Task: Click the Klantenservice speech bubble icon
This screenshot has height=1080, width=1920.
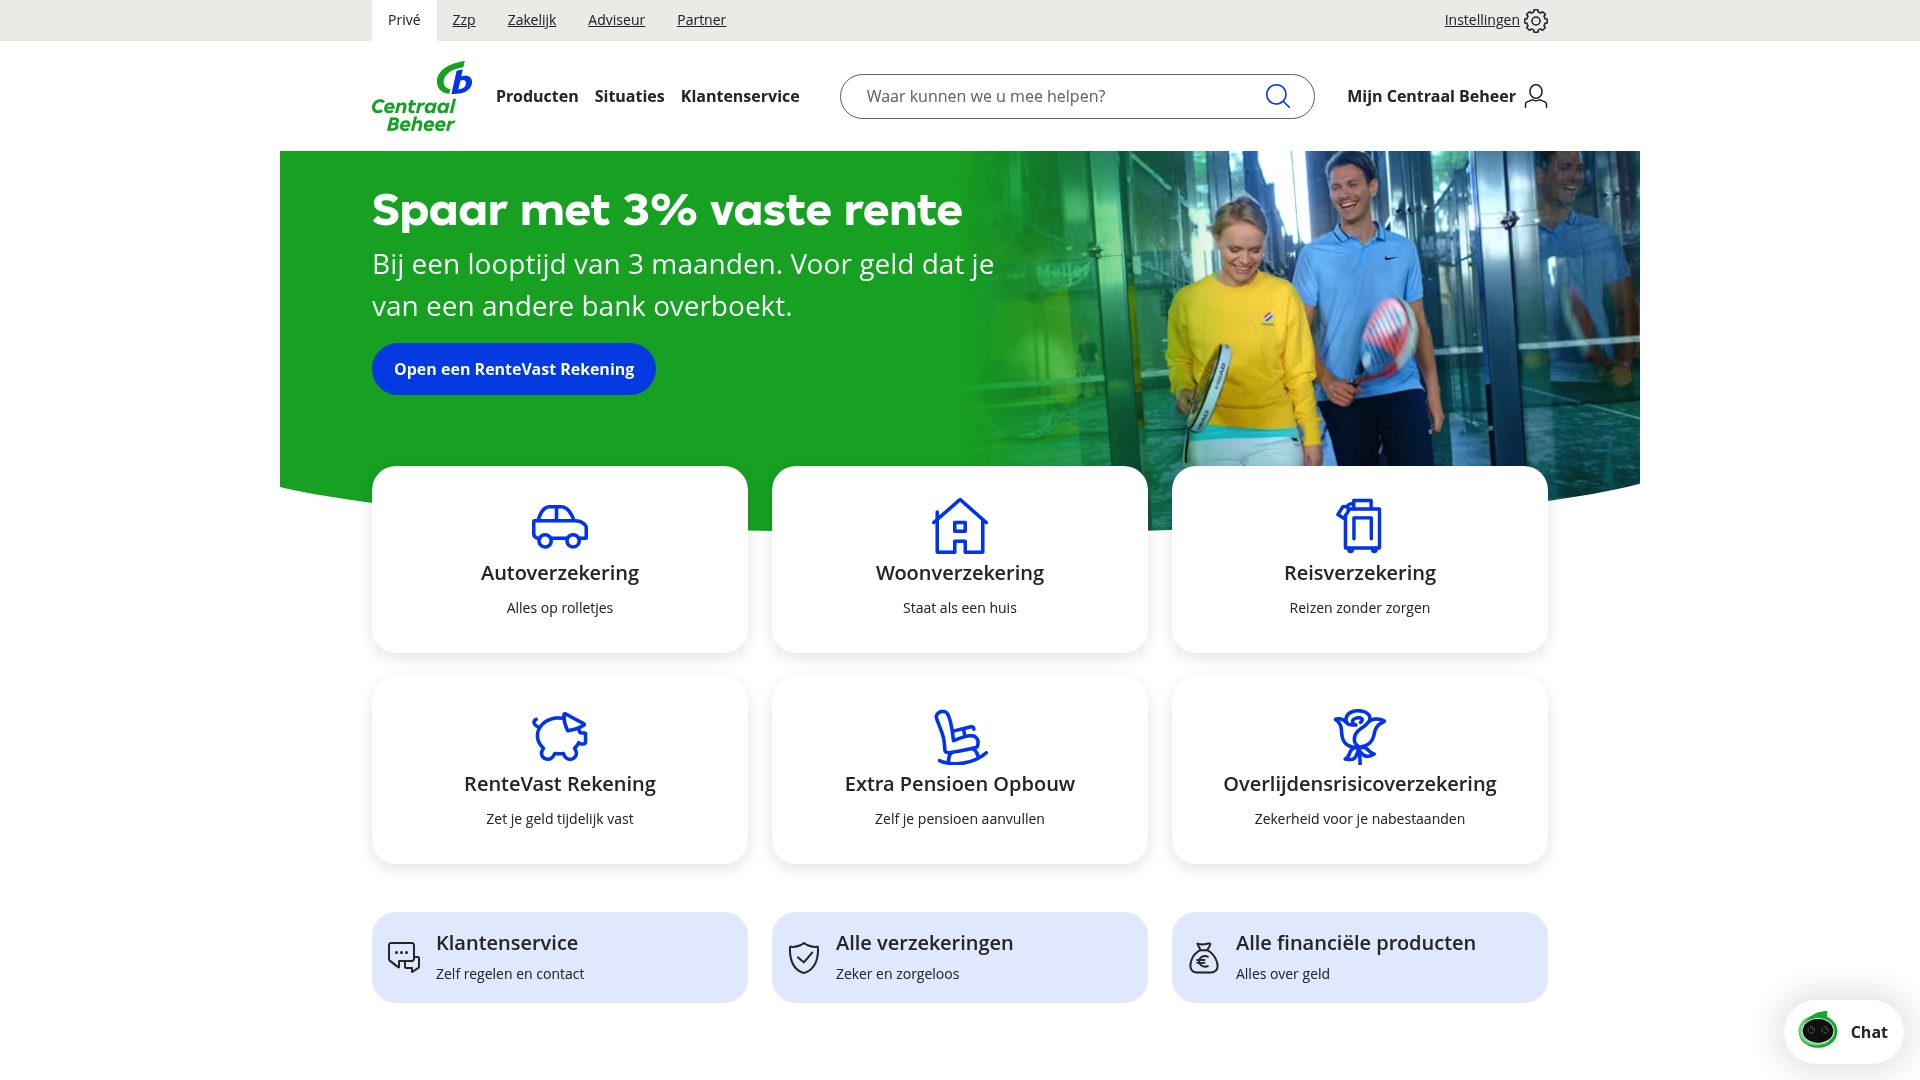Action: point(402,956)
